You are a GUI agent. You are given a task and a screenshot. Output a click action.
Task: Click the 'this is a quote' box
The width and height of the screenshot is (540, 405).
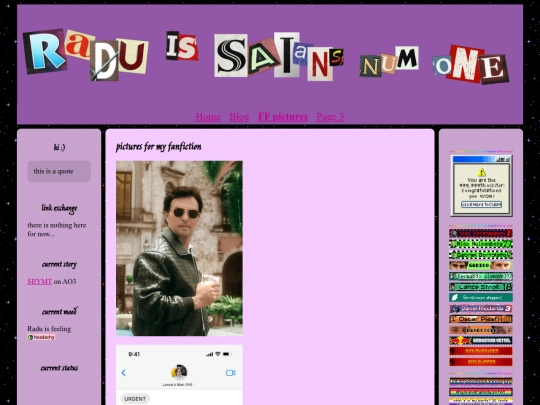[x=59, y=171]
